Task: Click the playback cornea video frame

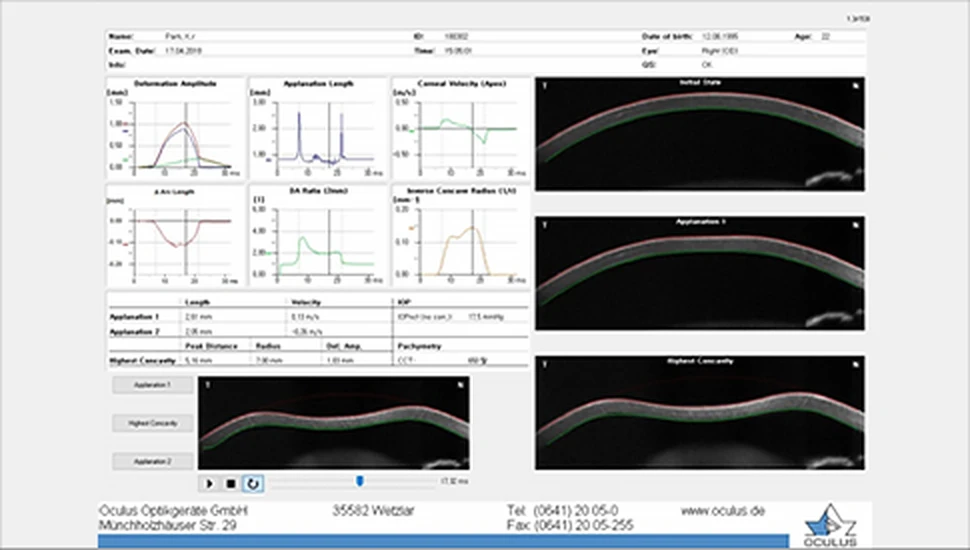Action: pyautogui.click(x=333, y=423)
